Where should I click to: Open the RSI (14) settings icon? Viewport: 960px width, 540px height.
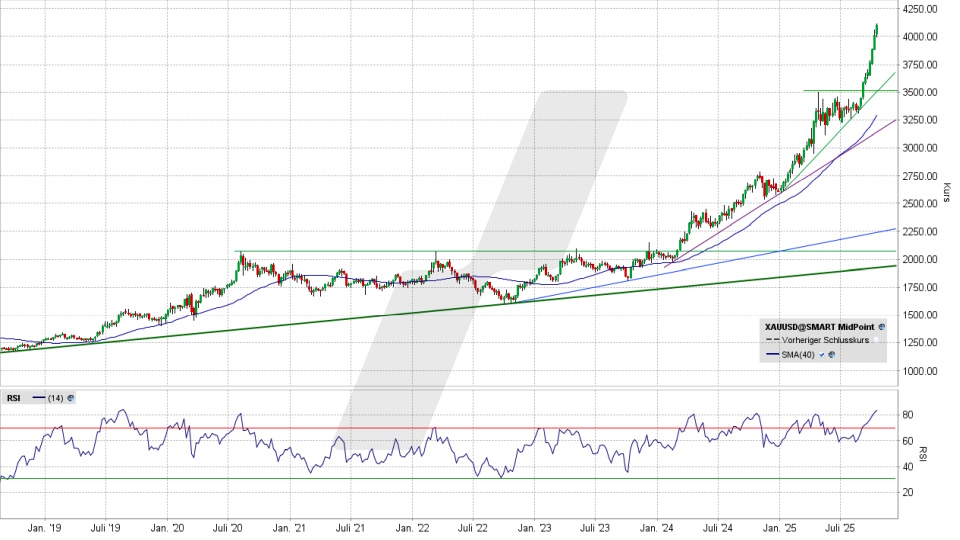click(x=71, y=397)
